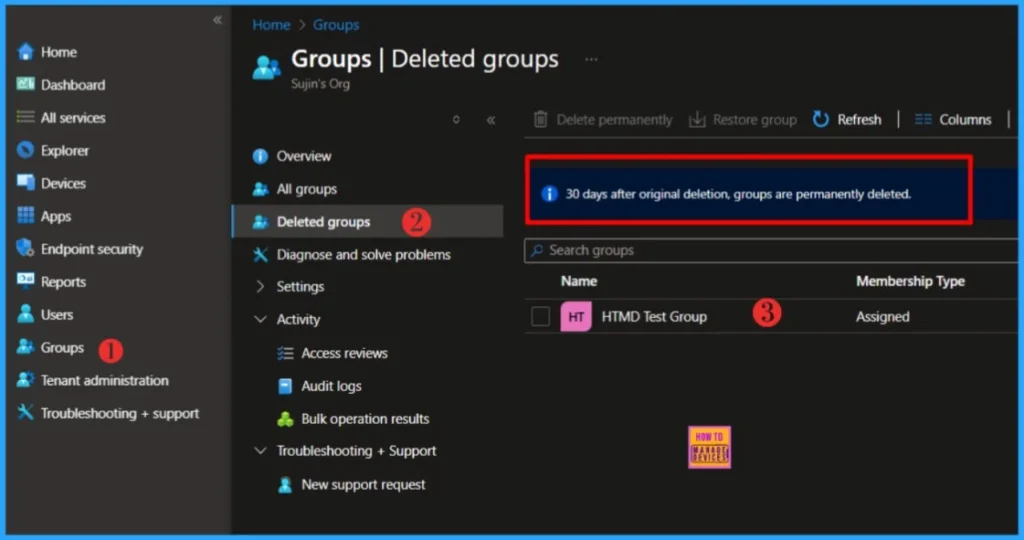Click the Sujin's Org subtitle text
Image resolution: width=1024 pixels, height=540 pixels.
(320, 84)
